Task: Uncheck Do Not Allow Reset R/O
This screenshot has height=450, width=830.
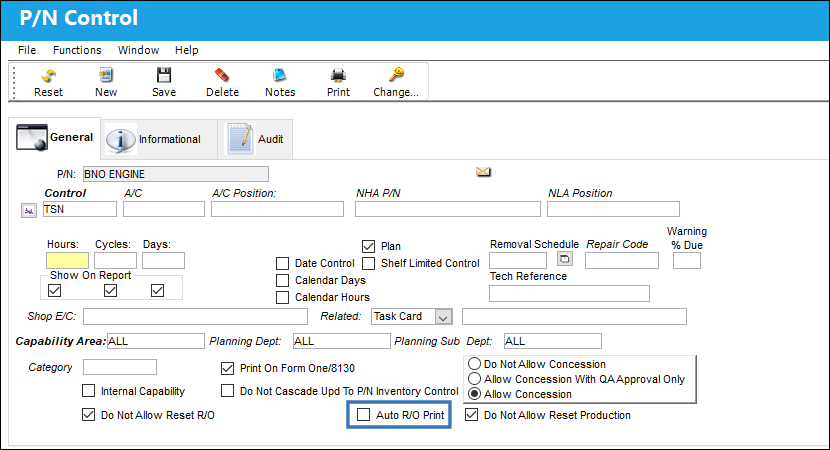Action: click(88, 415)
